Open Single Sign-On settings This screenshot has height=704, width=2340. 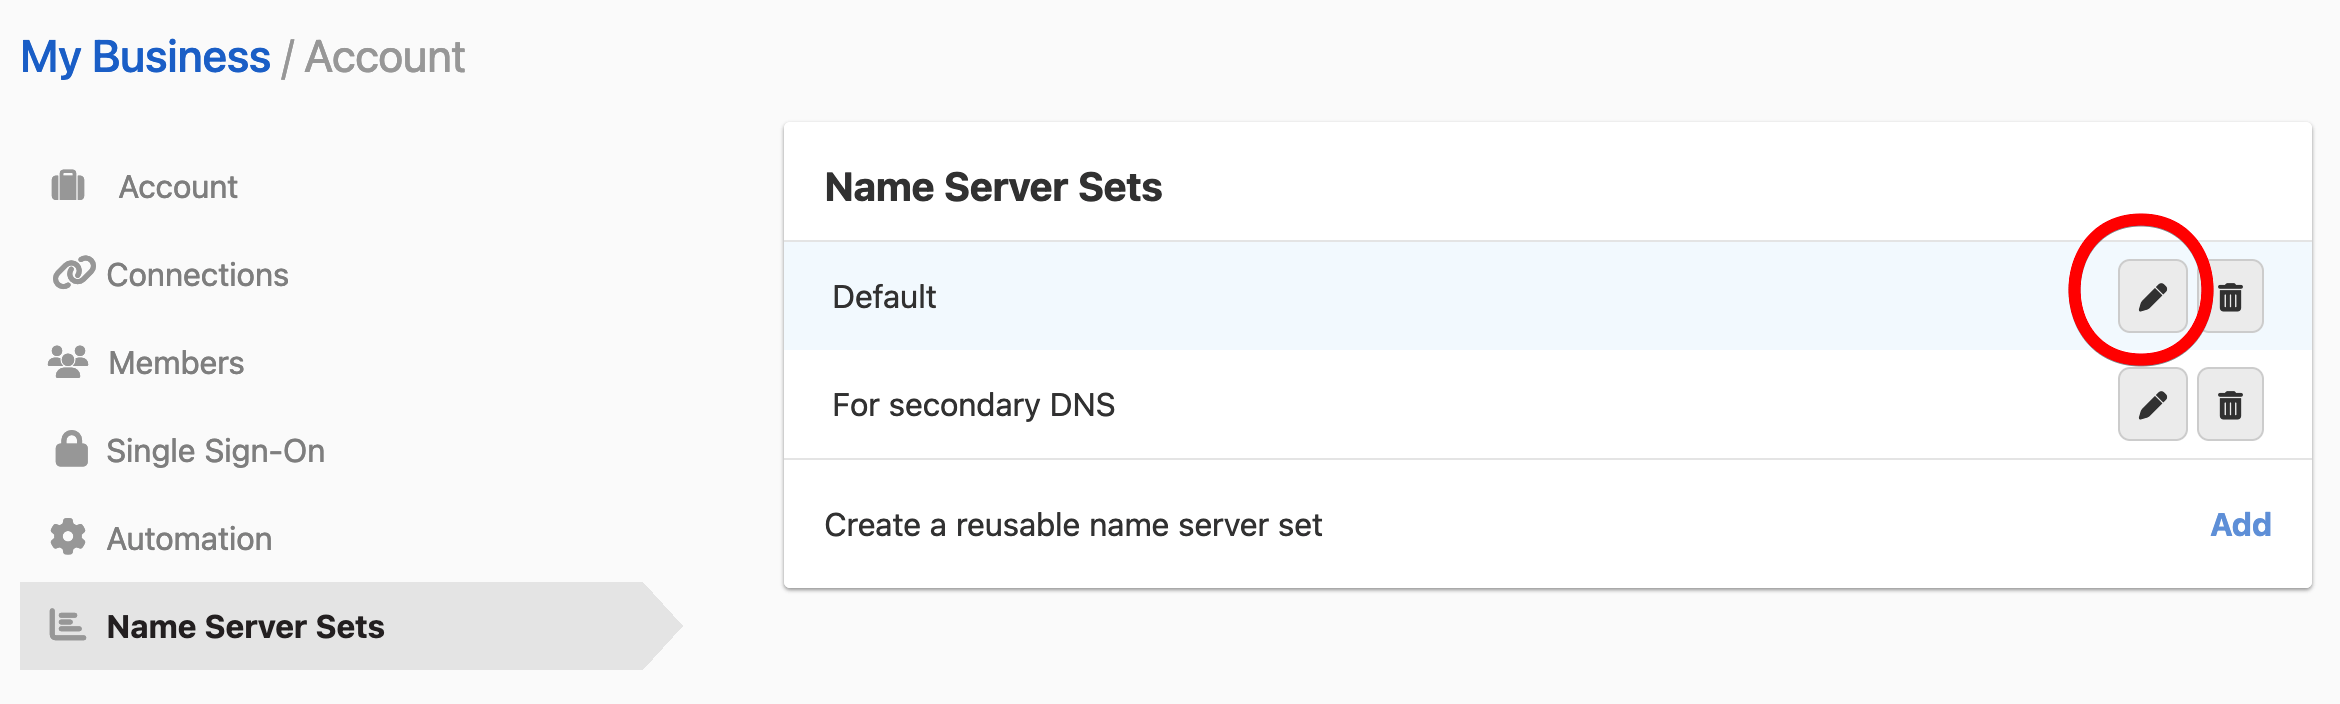[215, 451]
